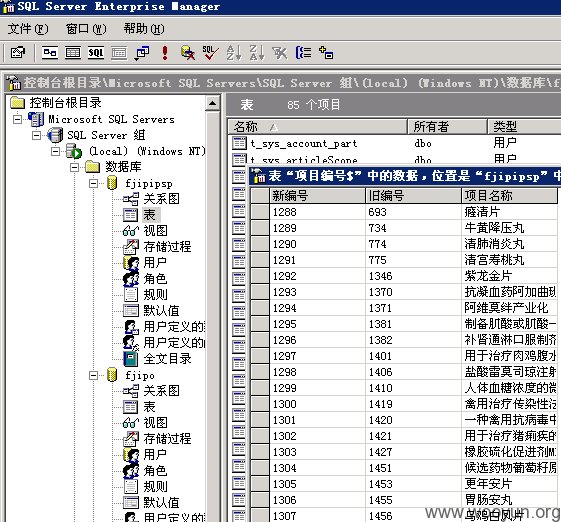The height and width of the screenshot is (522, 561).
Task: Click cell 更年安片 in data grid
Action: [510, 484]
